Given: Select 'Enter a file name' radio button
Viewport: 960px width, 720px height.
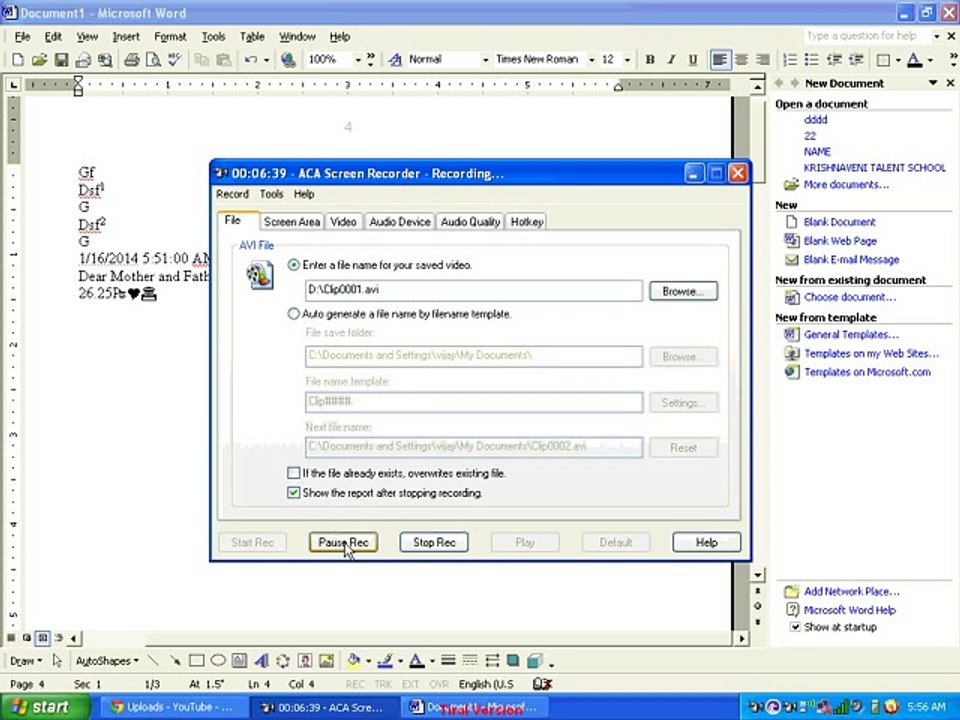Looking at the screenshot, I should [x=294, y=265].
